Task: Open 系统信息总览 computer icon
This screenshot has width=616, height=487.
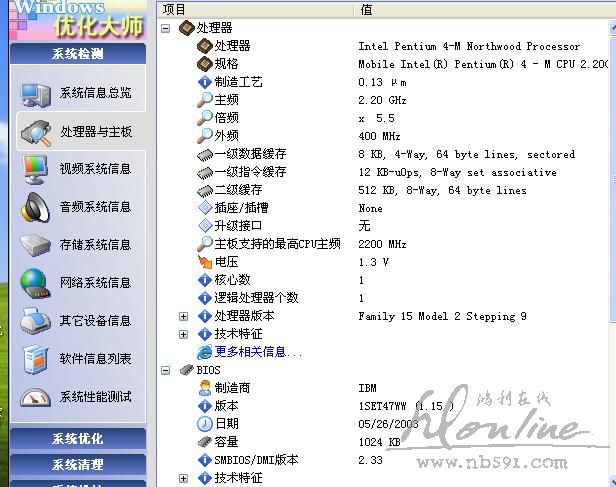Action: coord(36,95)
